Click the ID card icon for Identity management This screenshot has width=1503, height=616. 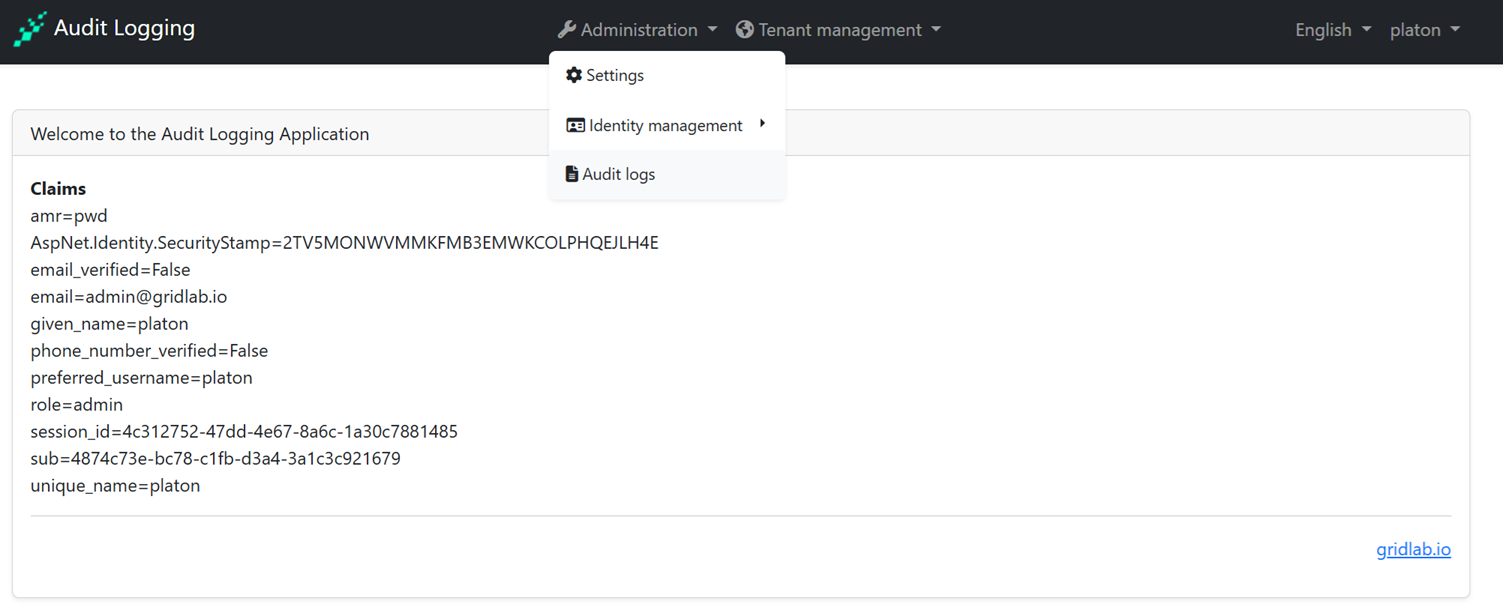point(575,125)
